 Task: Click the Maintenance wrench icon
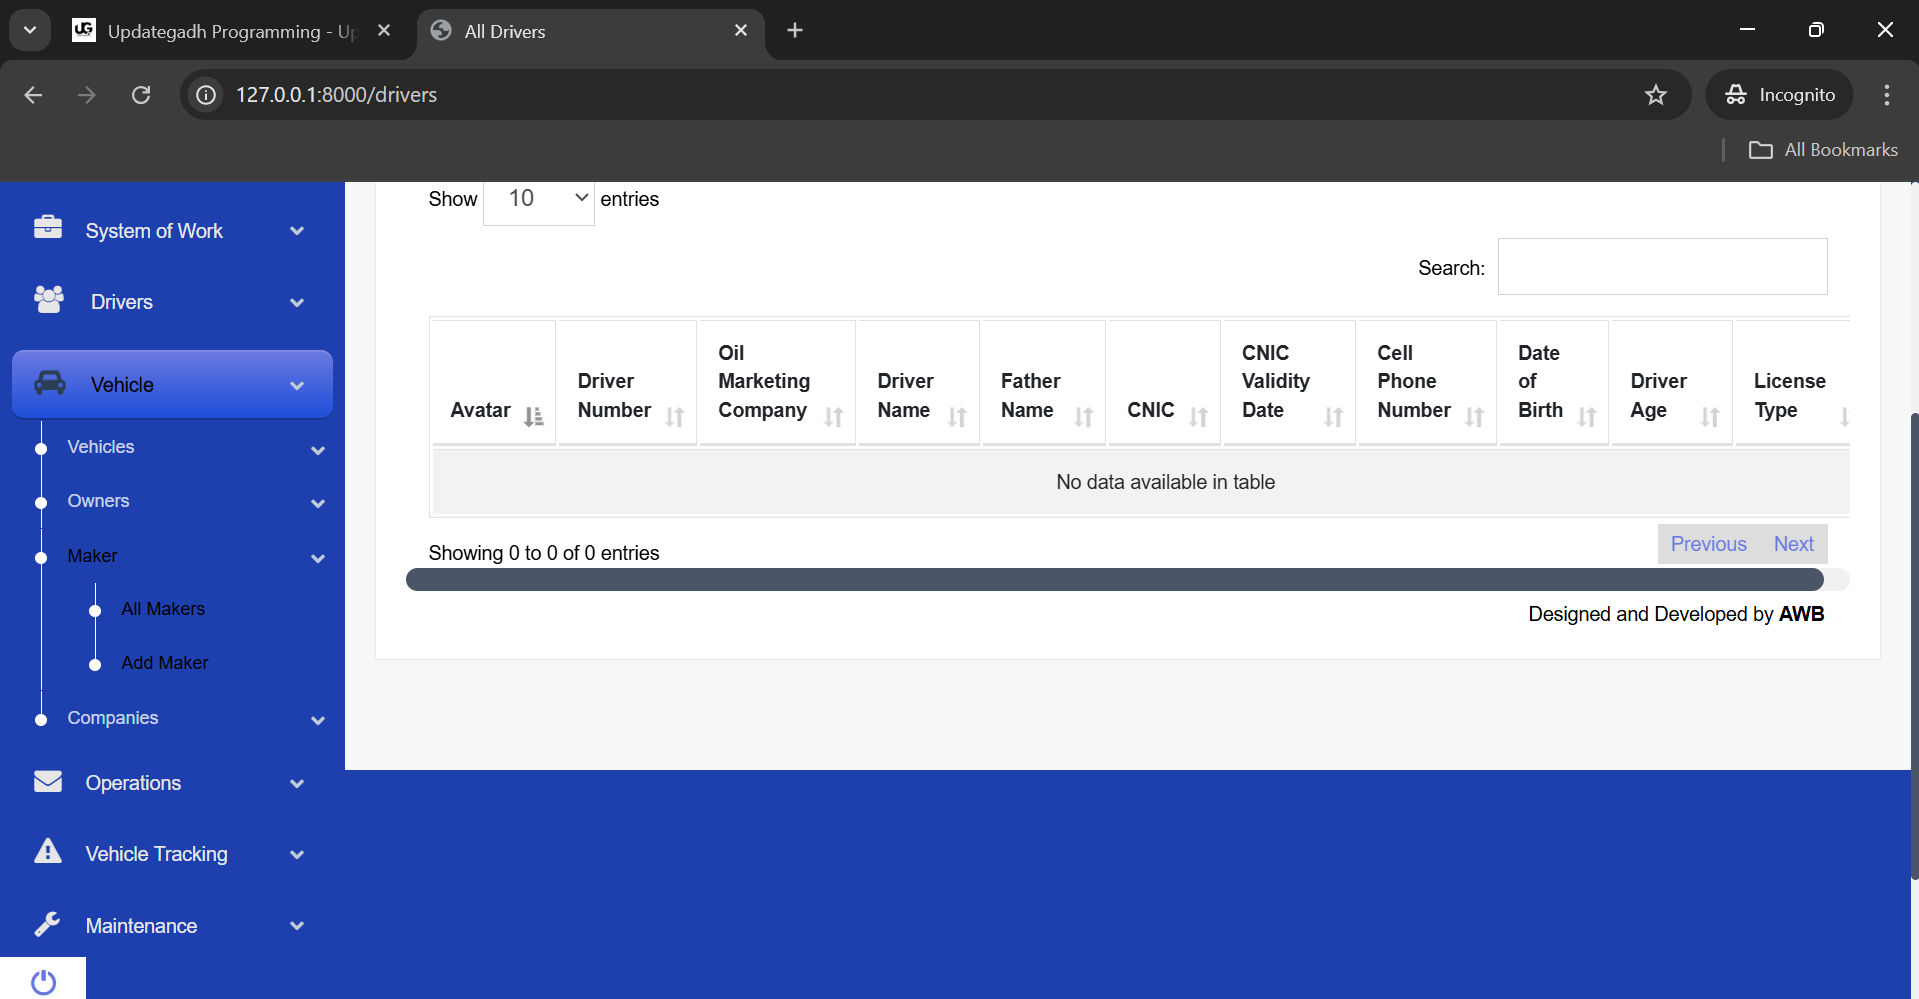47,924
